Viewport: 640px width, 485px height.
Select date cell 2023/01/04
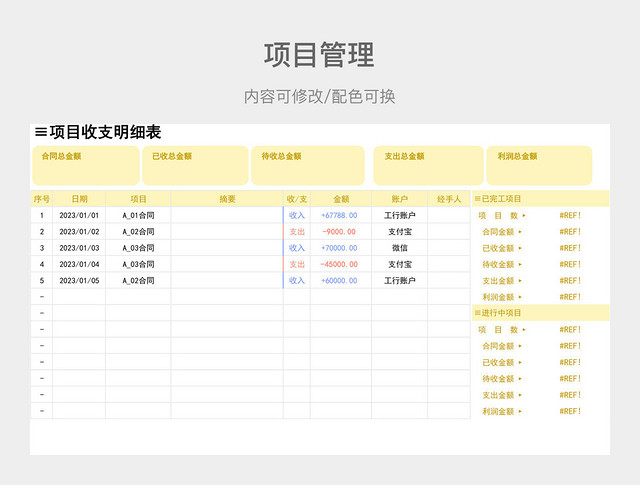tap(79, 264)
